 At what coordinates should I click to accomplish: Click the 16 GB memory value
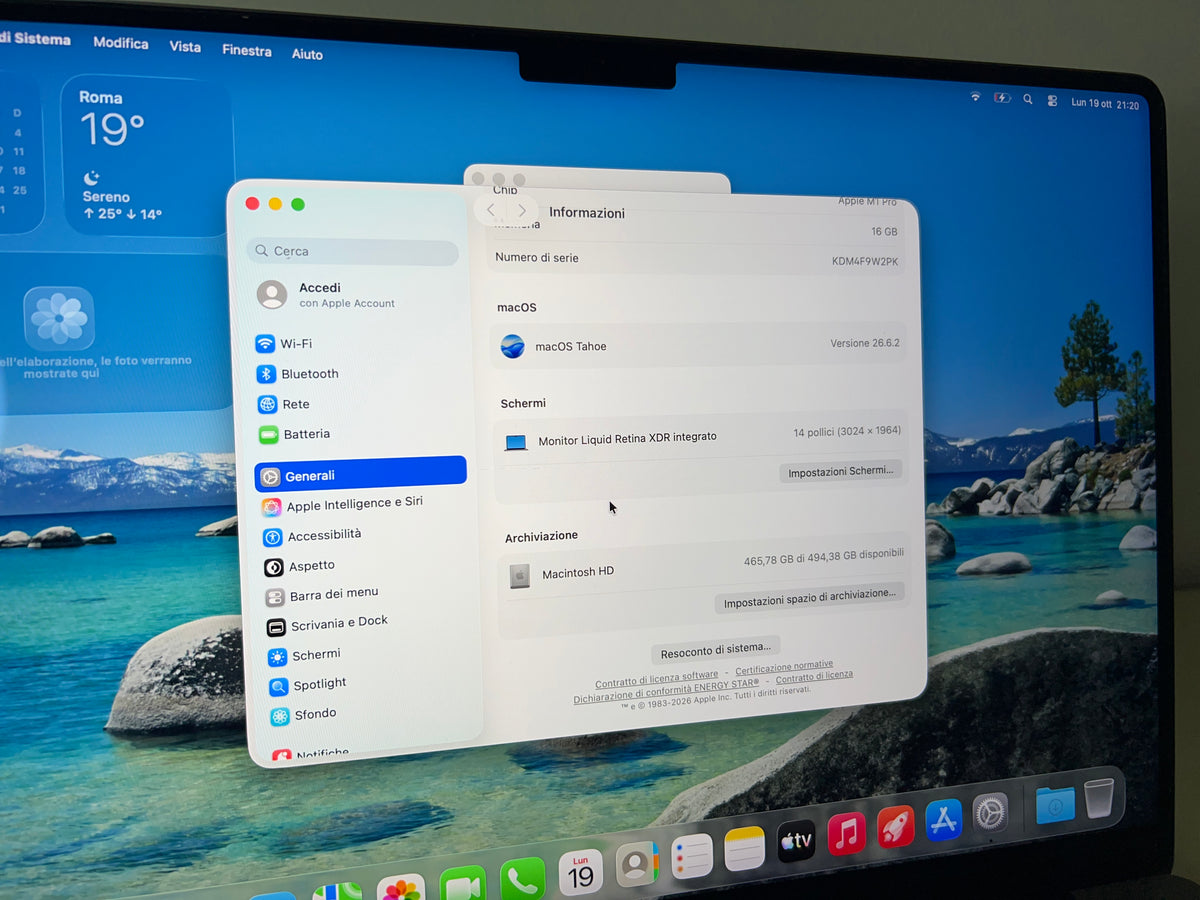(x=884, y=231)
